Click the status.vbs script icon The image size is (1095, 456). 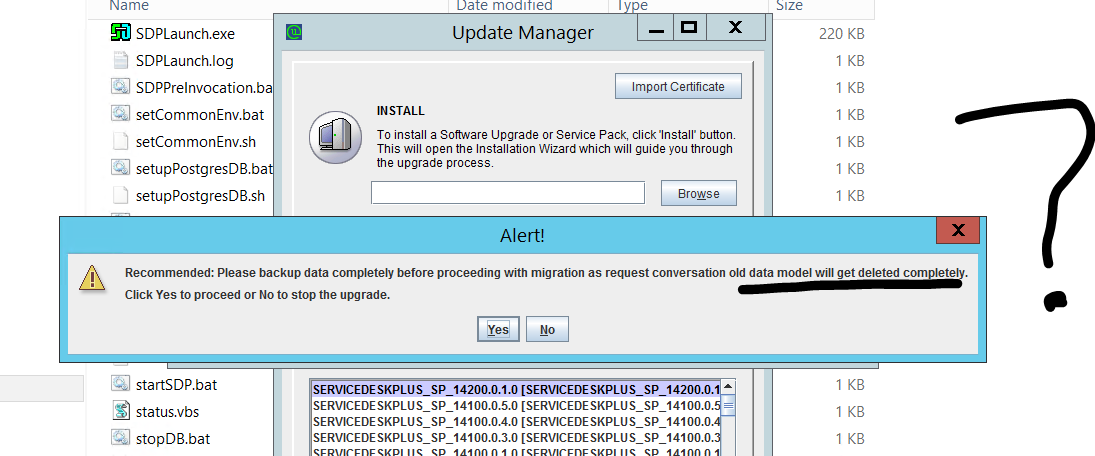pos(121,411)
